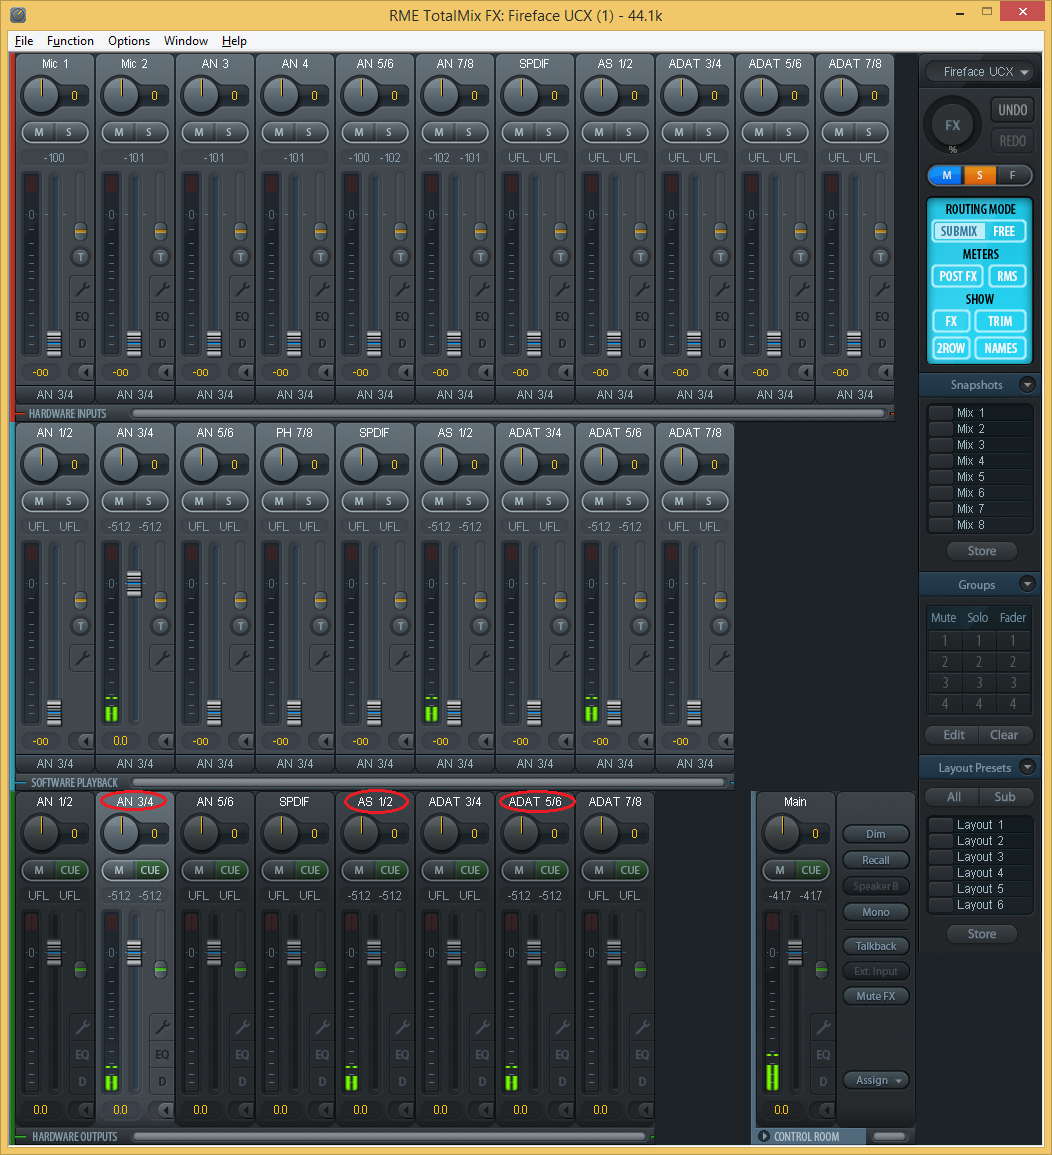The height and width of the screenshot is (1155, 1052).
Task: Click the Edit button in Groups
Action: tap(953, 735)
